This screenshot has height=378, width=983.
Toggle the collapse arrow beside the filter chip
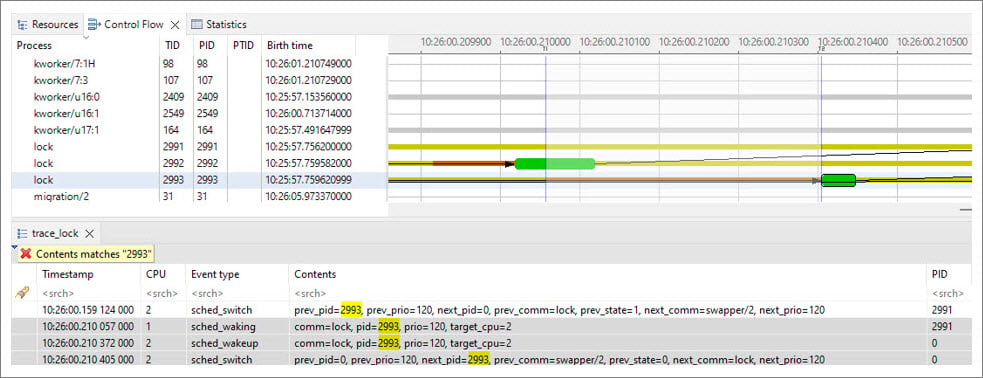click(x=14, y=248)
